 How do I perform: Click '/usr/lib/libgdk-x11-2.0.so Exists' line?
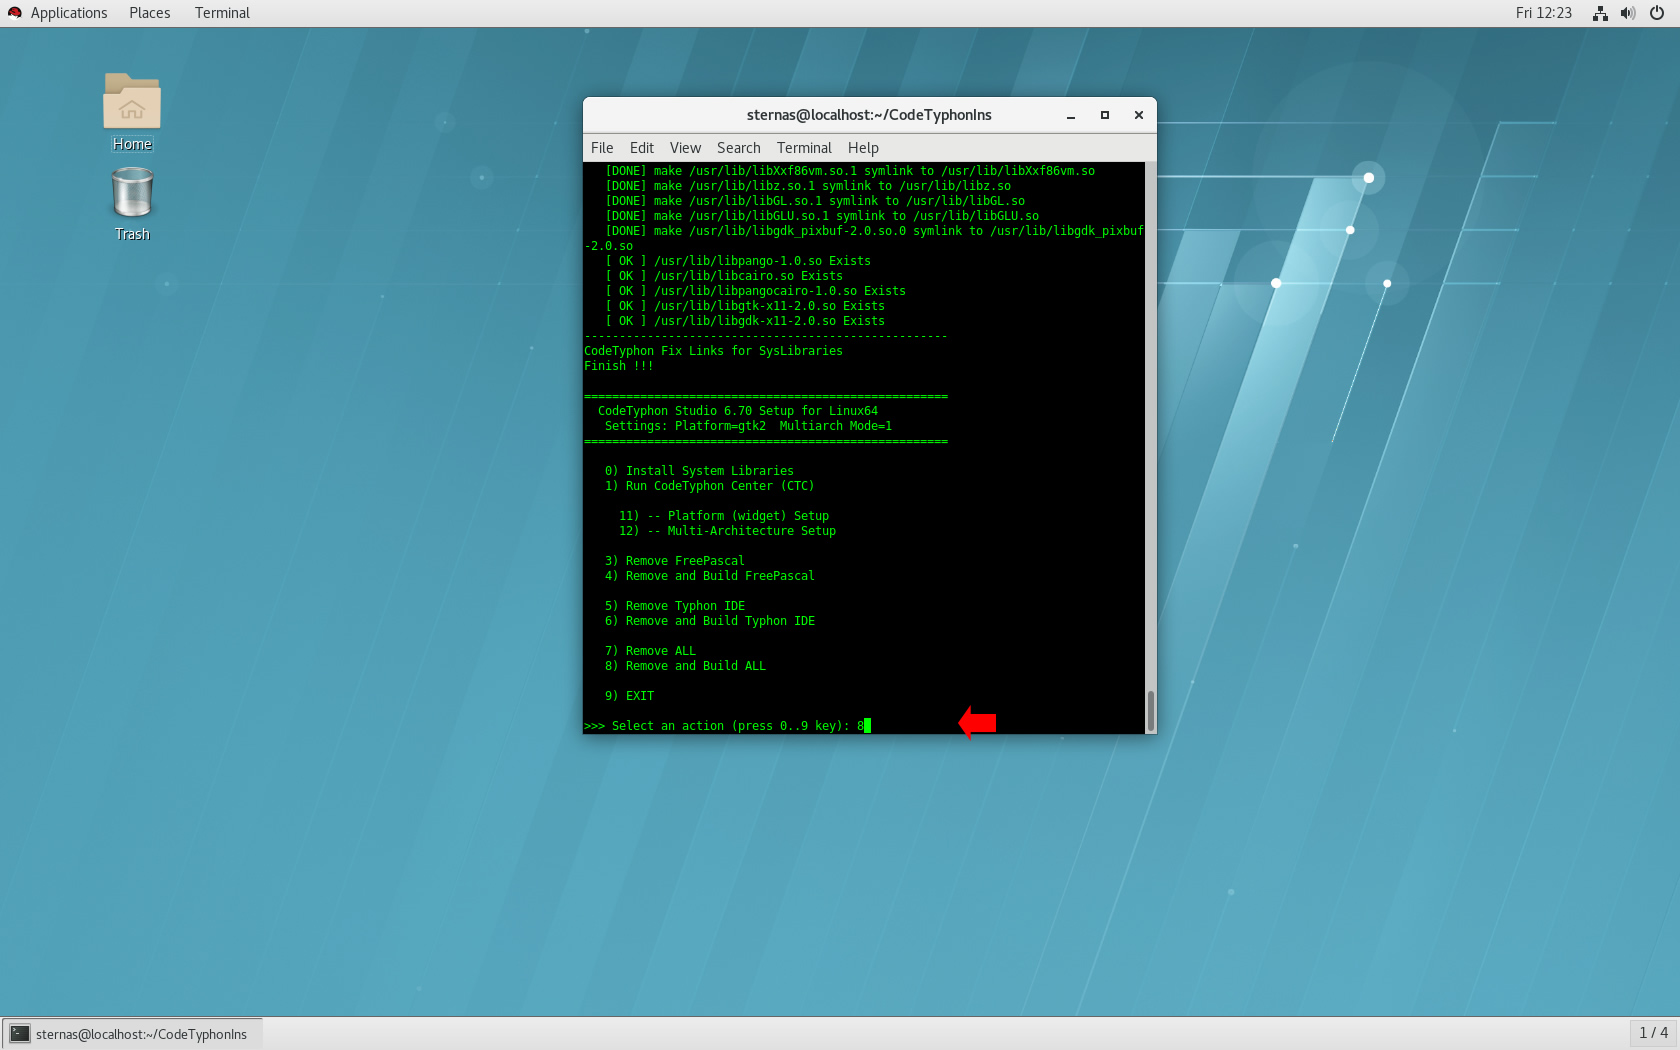coord(745,321)
